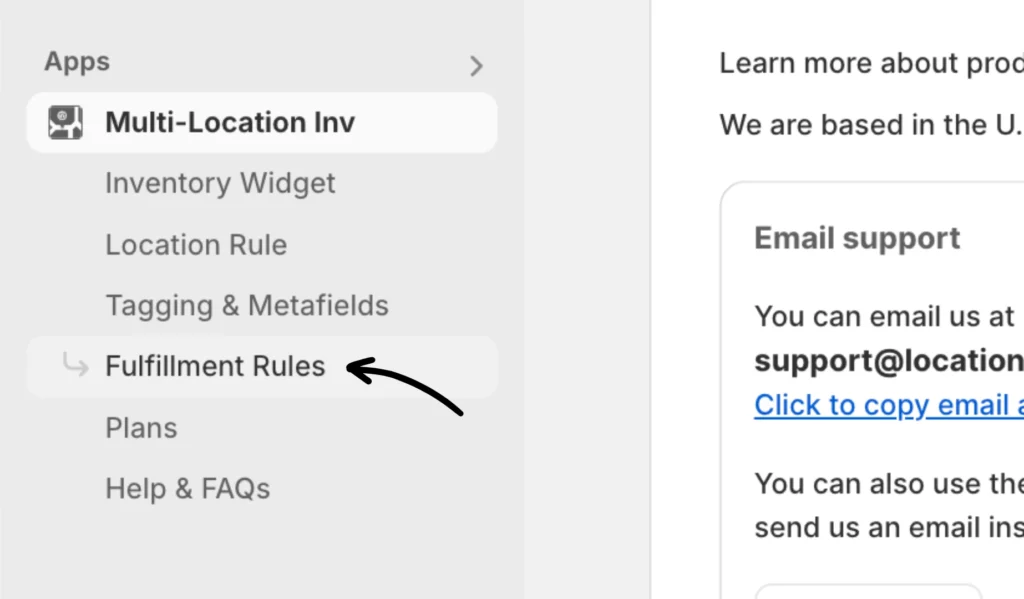Open Help & FAQs
The height and width of the screenshot is (599, 1024).
pyautogui.click(x=188, y=489)
